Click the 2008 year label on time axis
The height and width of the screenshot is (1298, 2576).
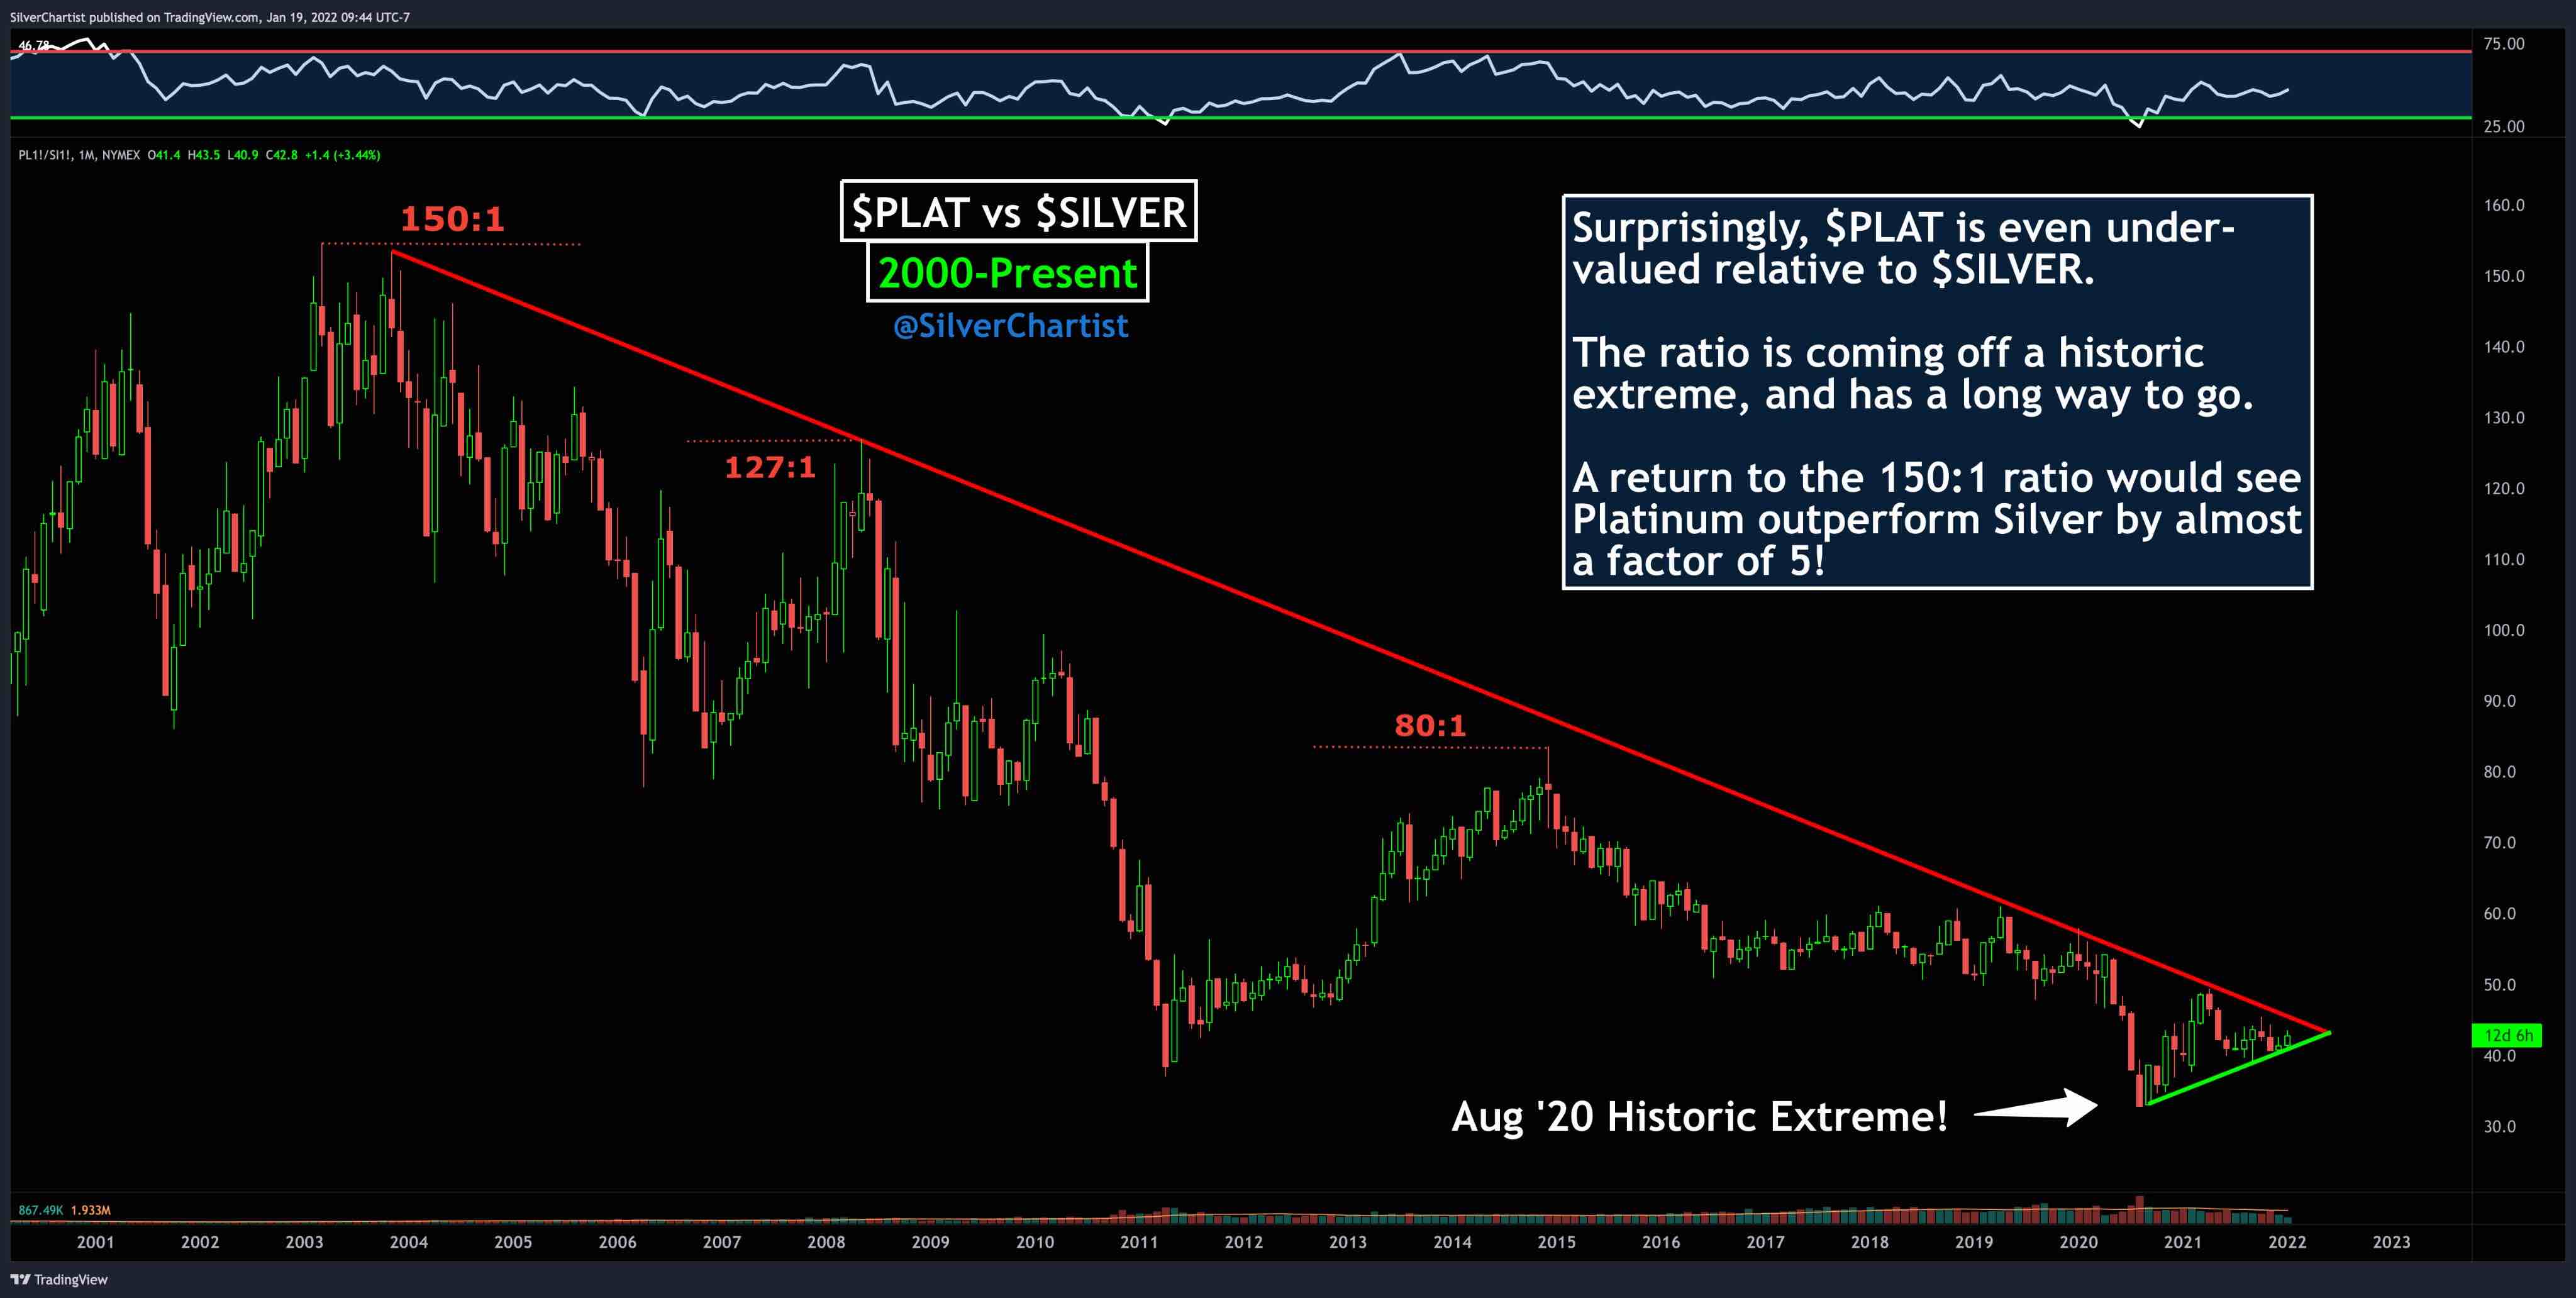[826, 1242]
